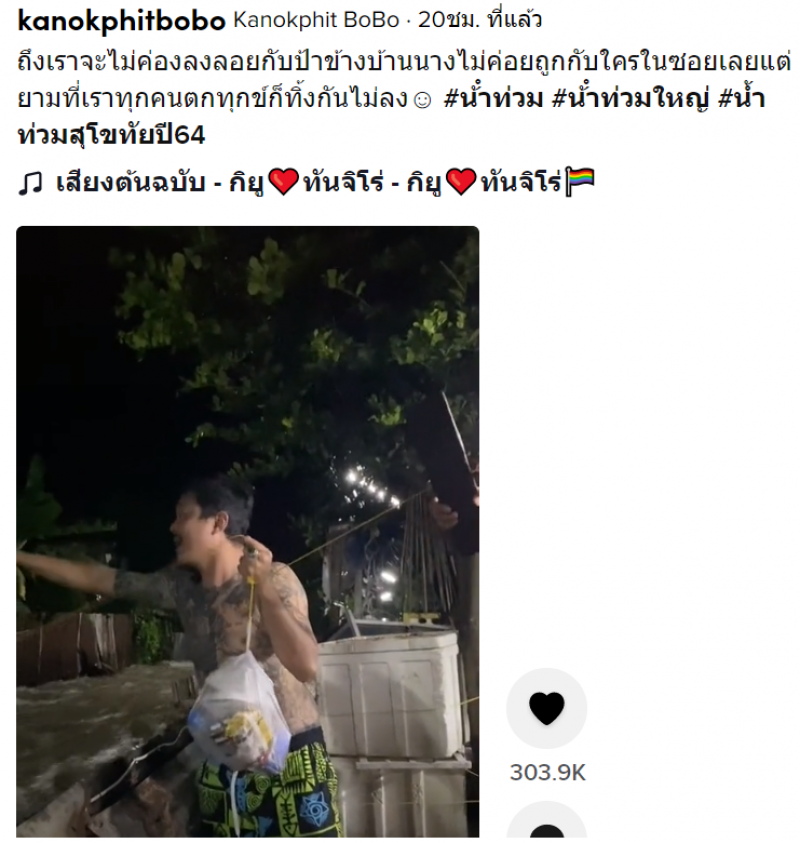Open hashtag #น้ำท่วมใหญ่
800x843 pixels.
[x=630, y=99]
